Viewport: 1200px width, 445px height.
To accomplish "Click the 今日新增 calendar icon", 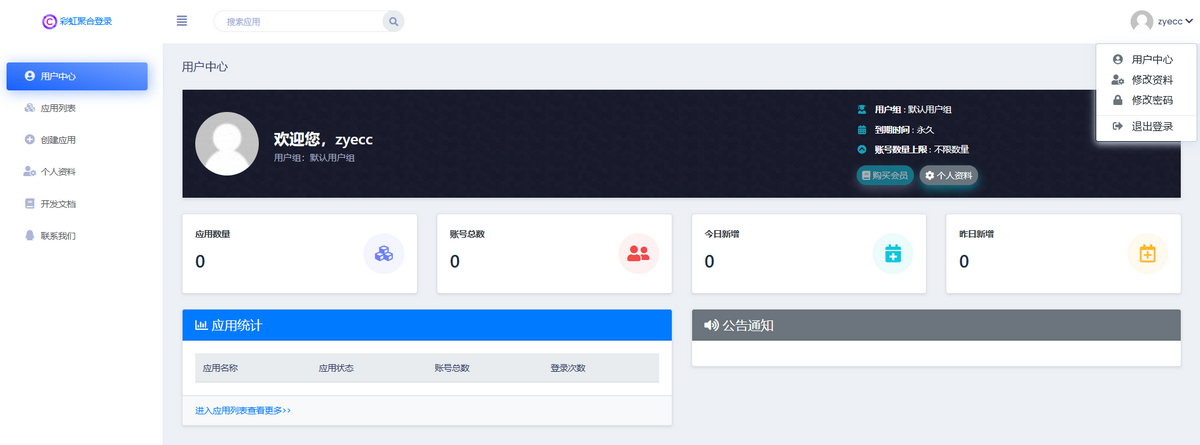I will point(893,254).
